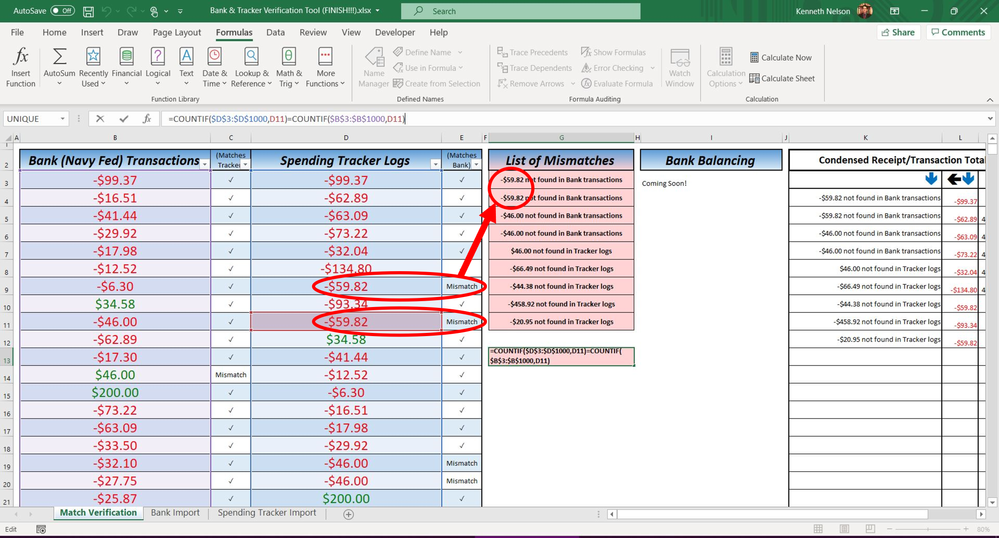999x538 pixels.
Task: Select the Mismatch cell beside $46.00 bank entry
Action: click(231, 375)
